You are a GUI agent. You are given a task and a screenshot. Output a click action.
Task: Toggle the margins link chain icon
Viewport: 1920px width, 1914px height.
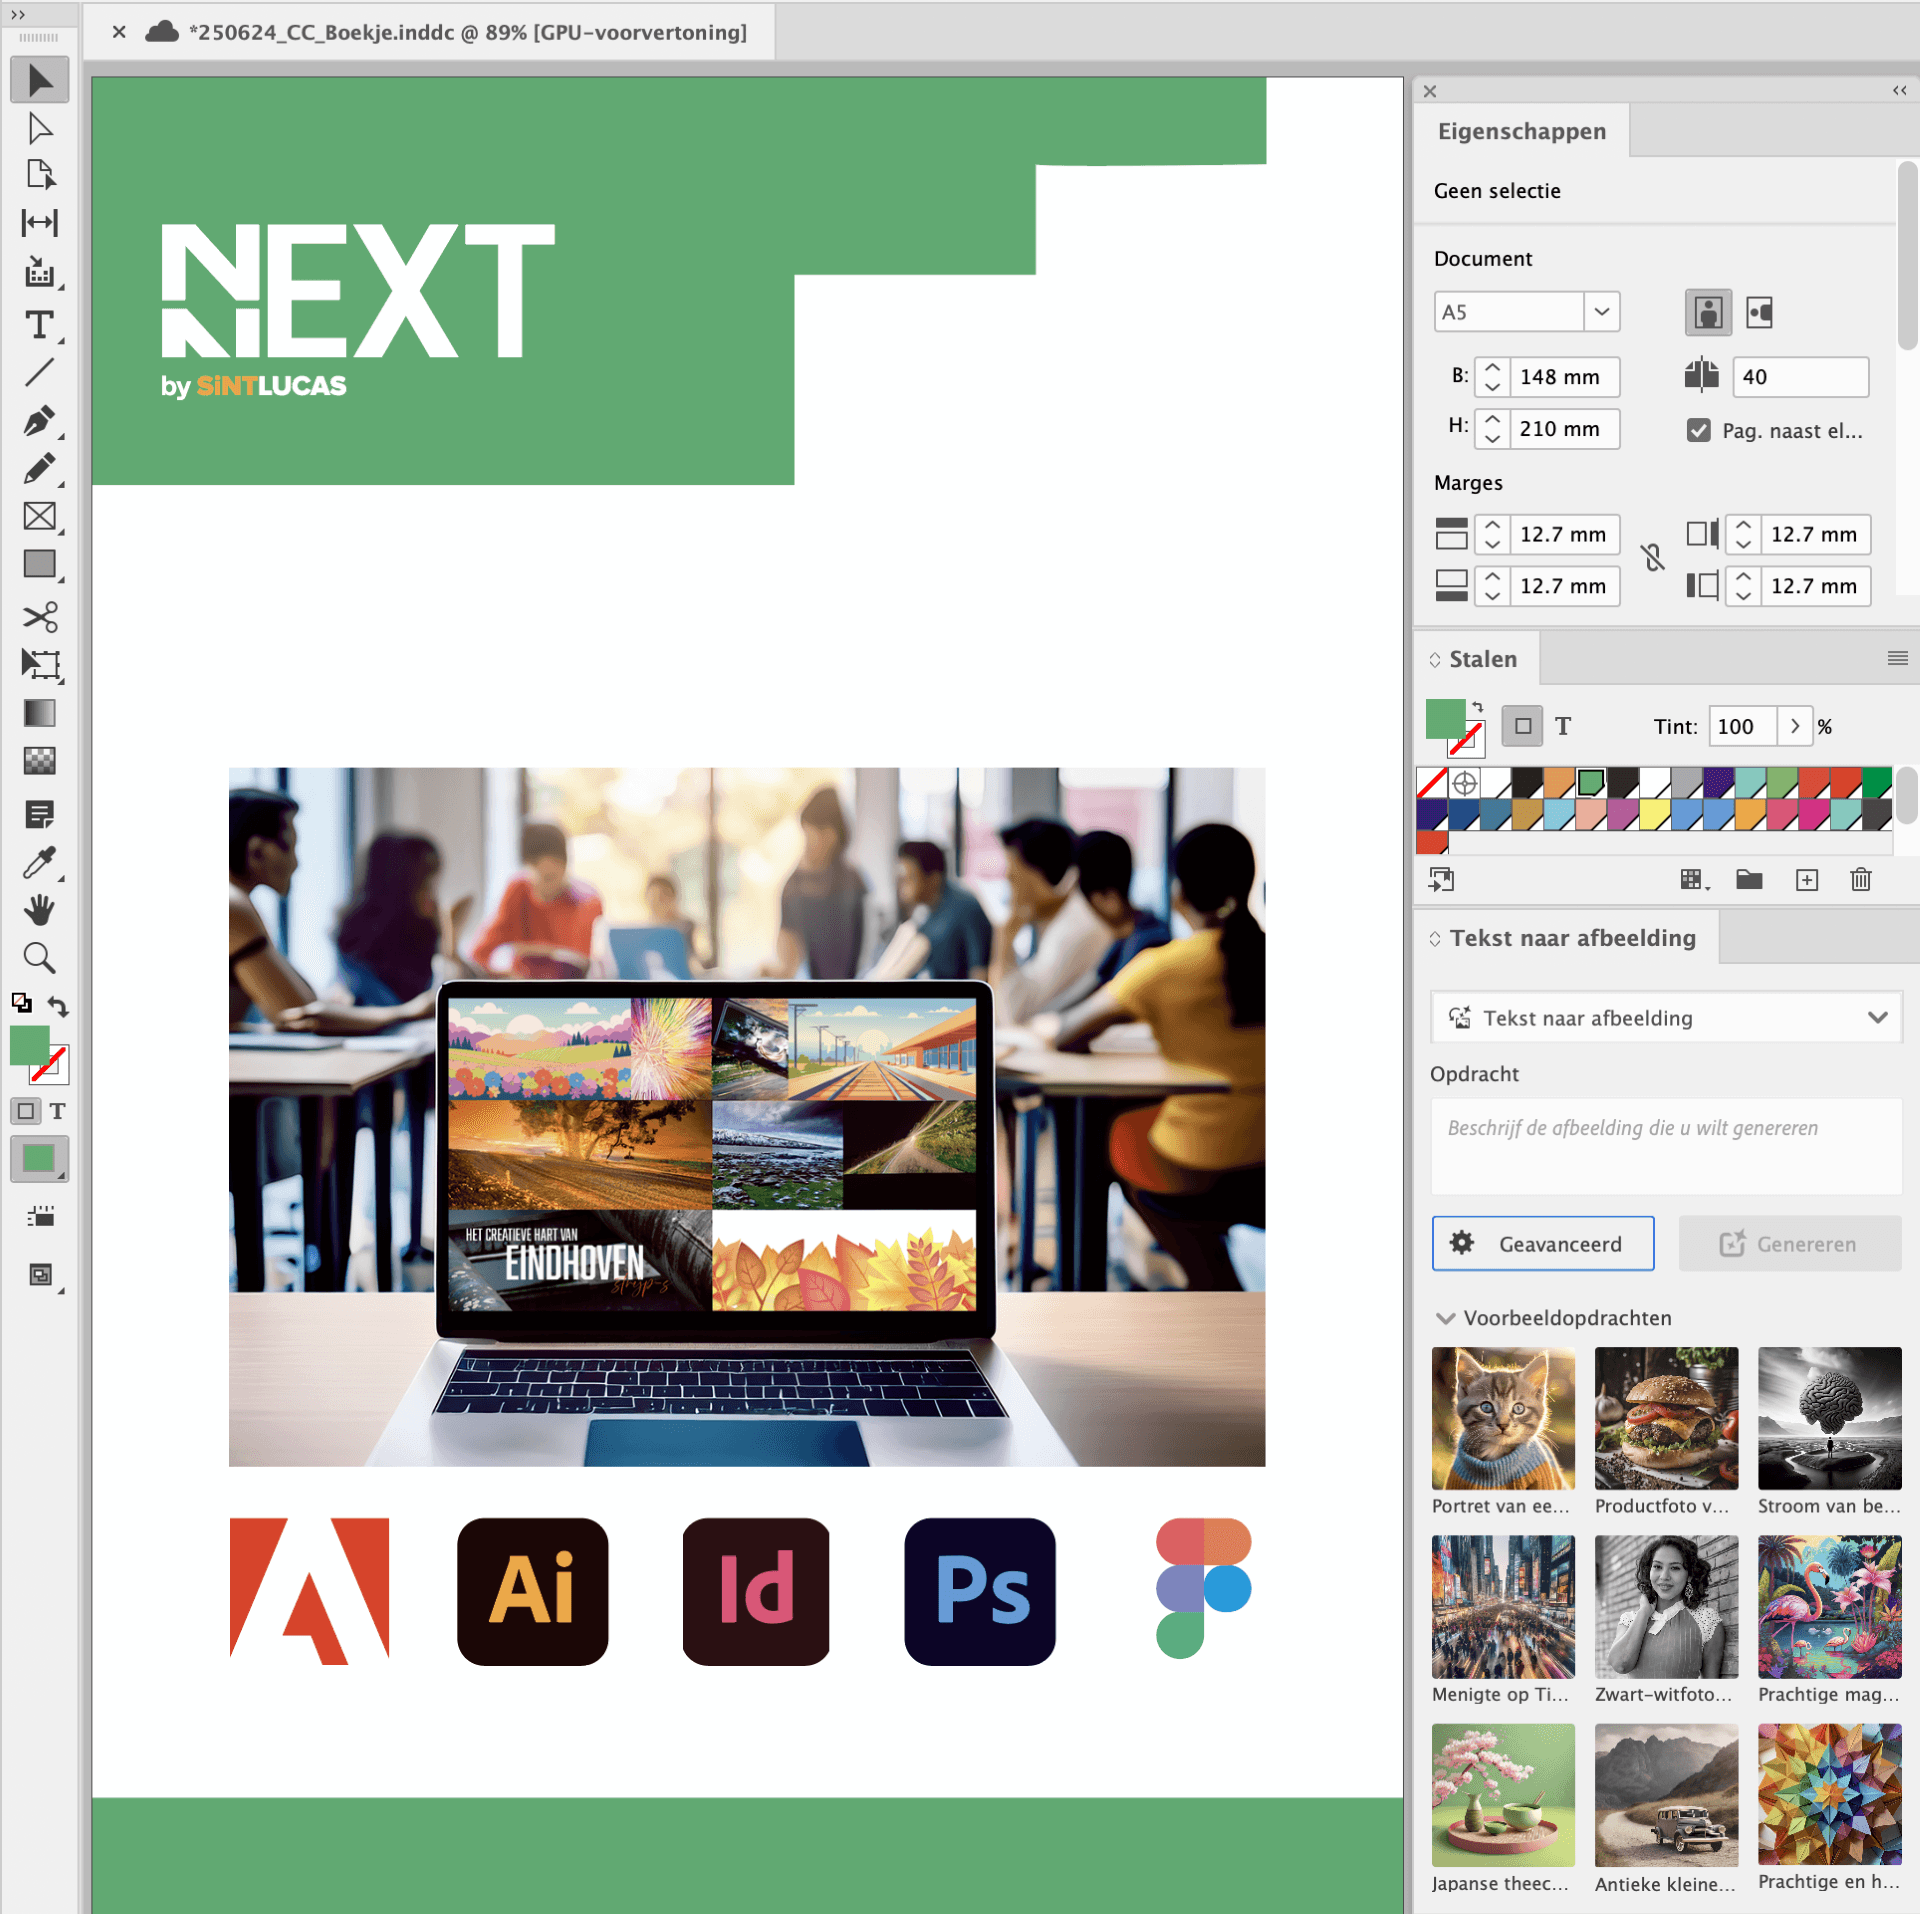click(x=1653, y=558)
